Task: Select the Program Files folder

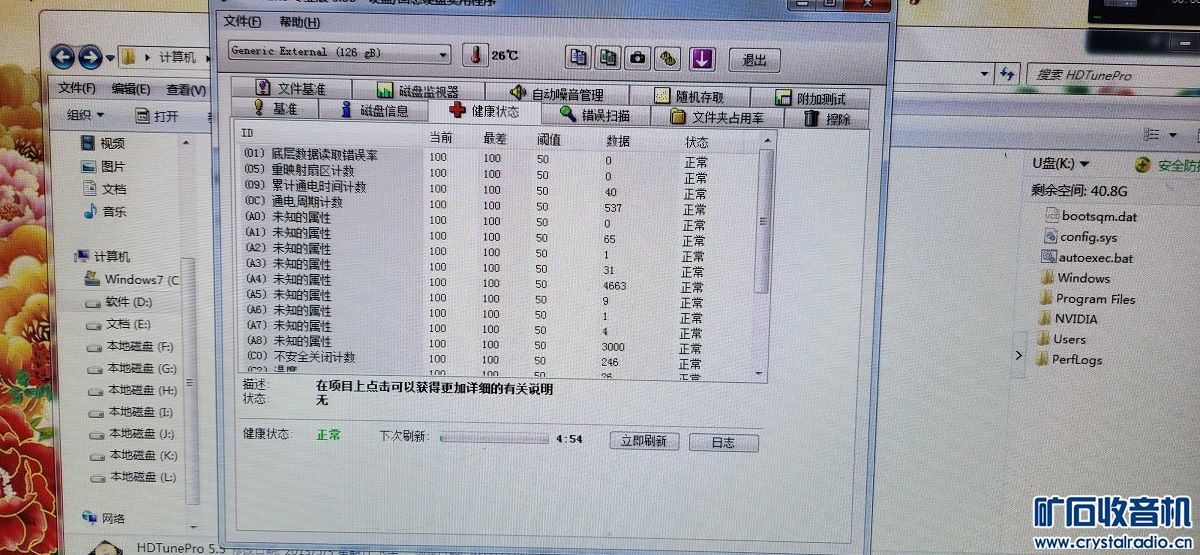Action: (x=1087, y=298)
